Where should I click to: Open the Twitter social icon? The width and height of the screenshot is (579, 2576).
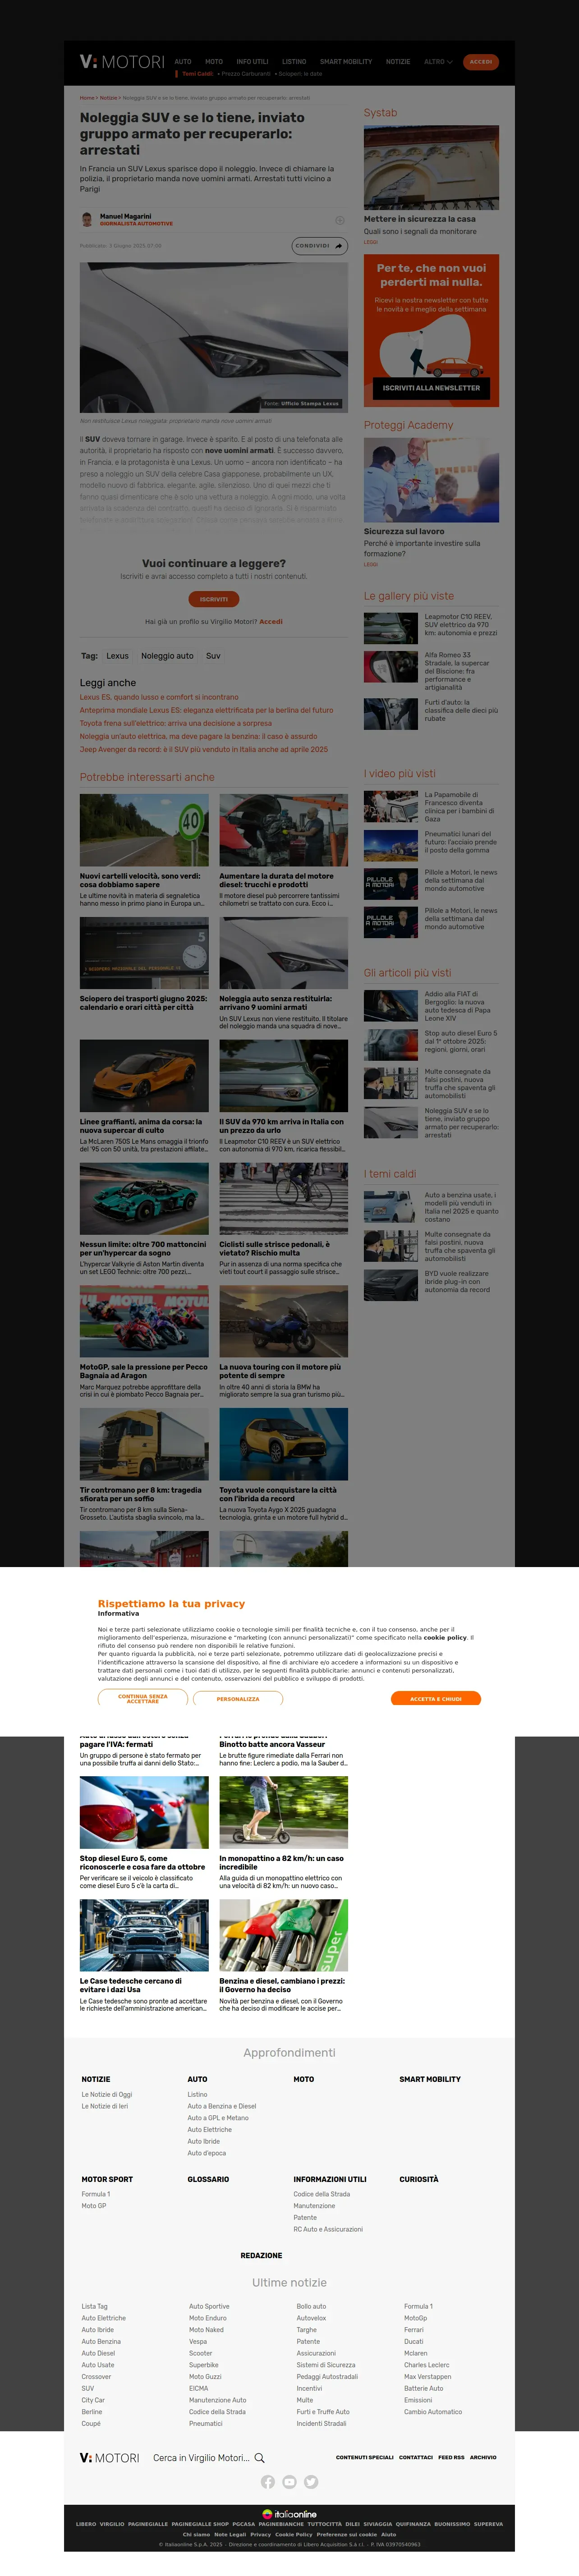pos(311,2481)
